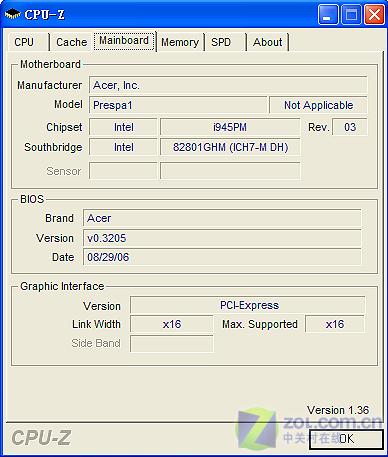Click the 'Not Applicable' model revision field
Screen dimensions: 388x457
[x=318, y=105]
